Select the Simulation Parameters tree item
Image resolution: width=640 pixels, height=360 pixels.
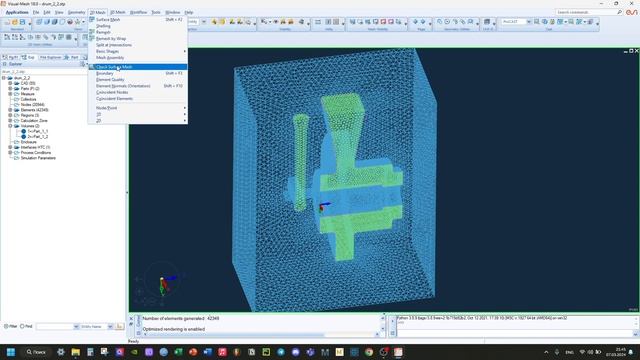point(38,158)
